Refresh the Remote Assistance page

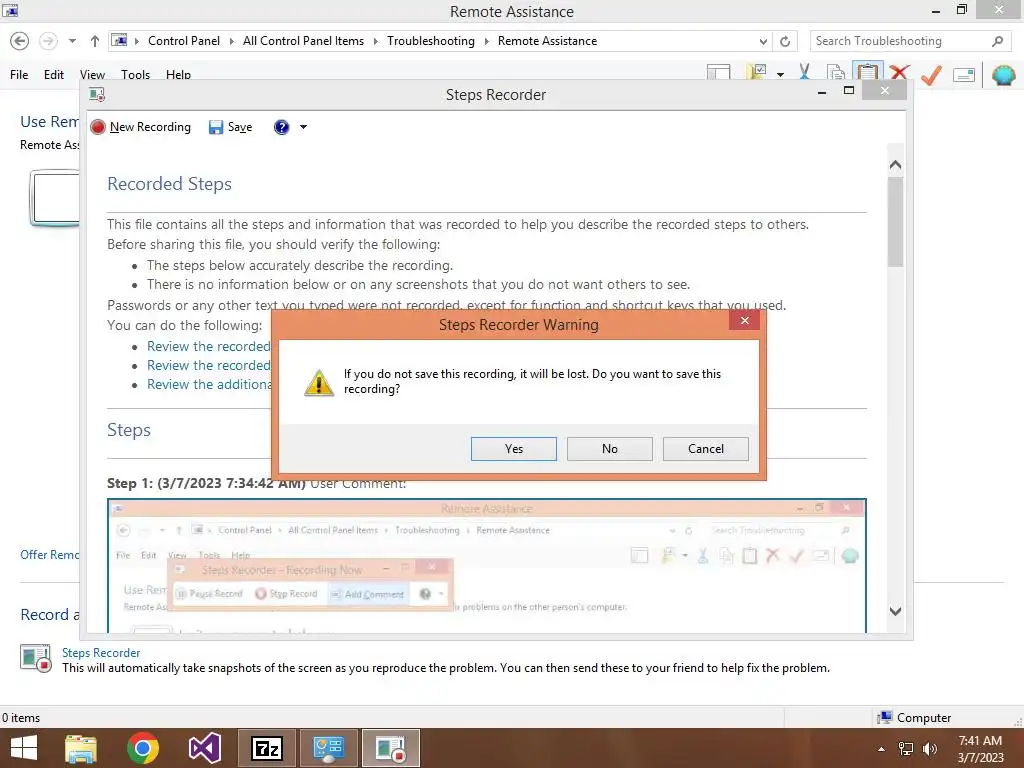coord(785,41)
